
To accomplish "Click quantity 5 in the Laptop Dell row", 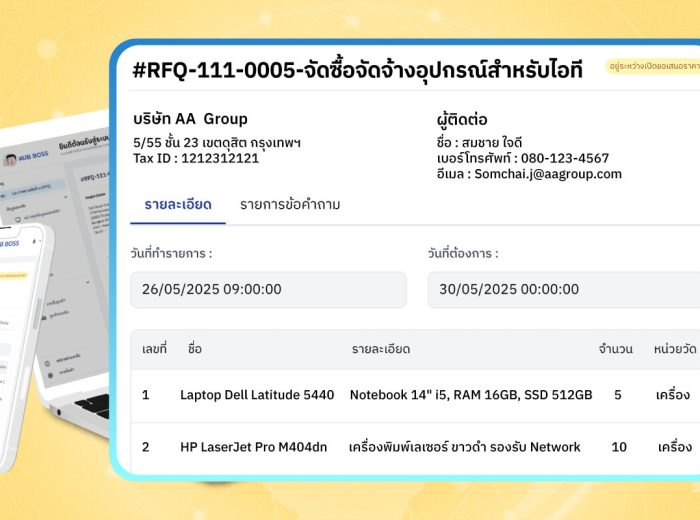I will point(618,395).
